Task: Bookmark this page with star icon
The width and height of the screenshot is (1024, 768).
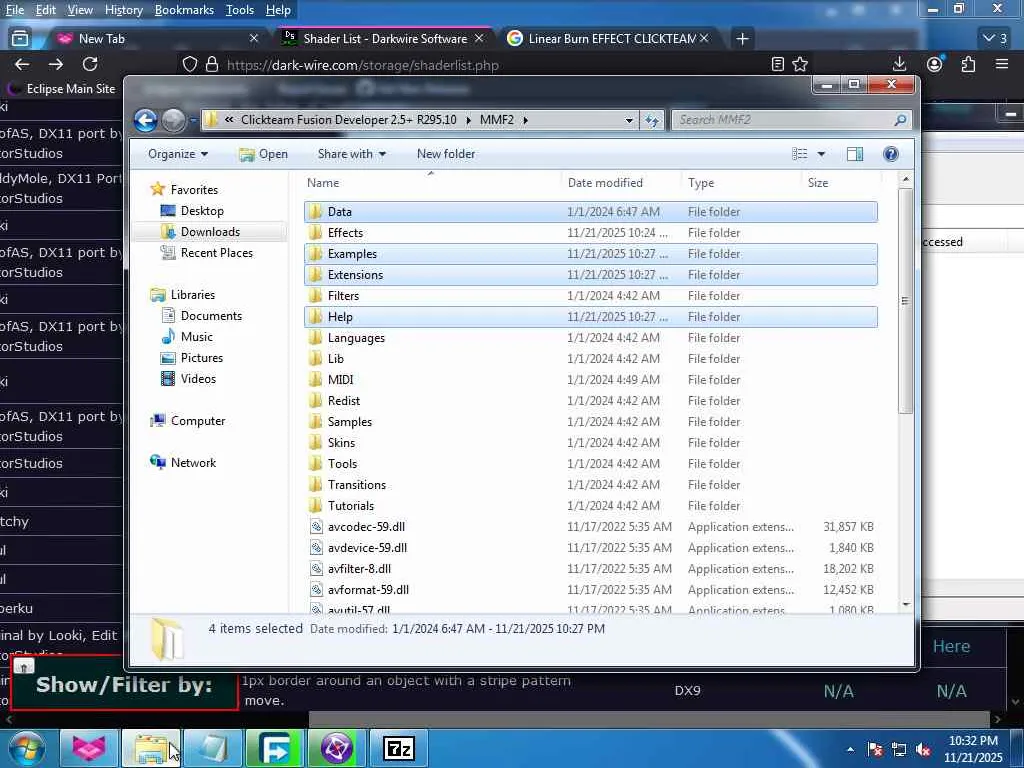Action: pos(800,64)
